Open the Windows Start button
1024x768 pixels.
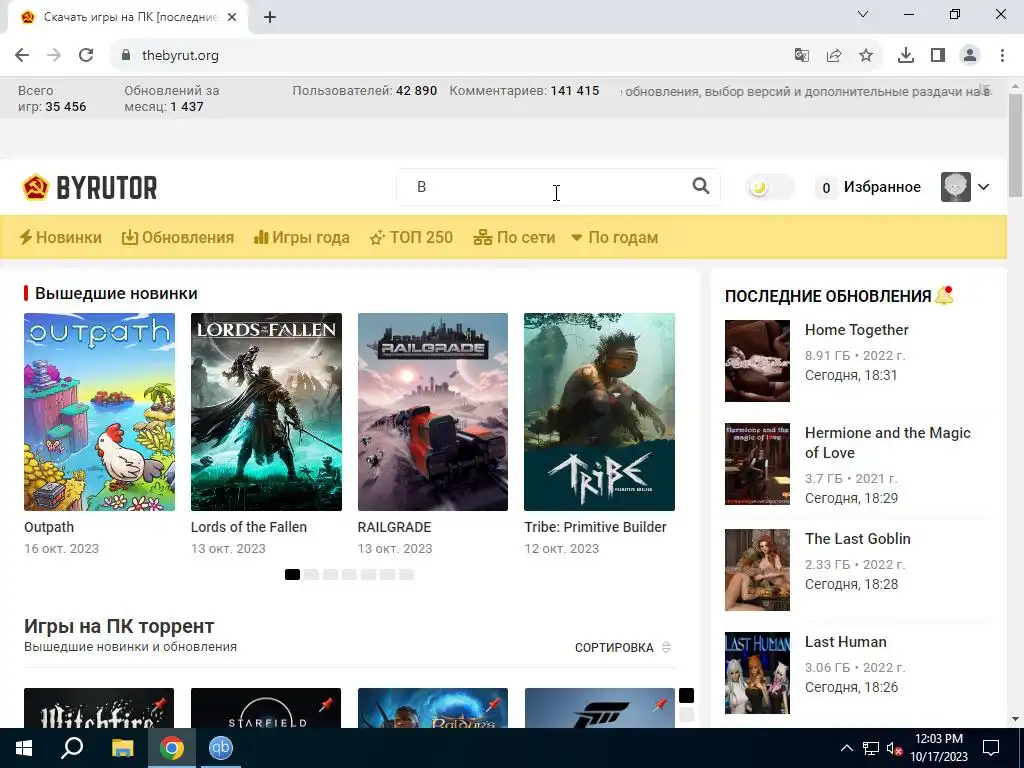(24, 748)
